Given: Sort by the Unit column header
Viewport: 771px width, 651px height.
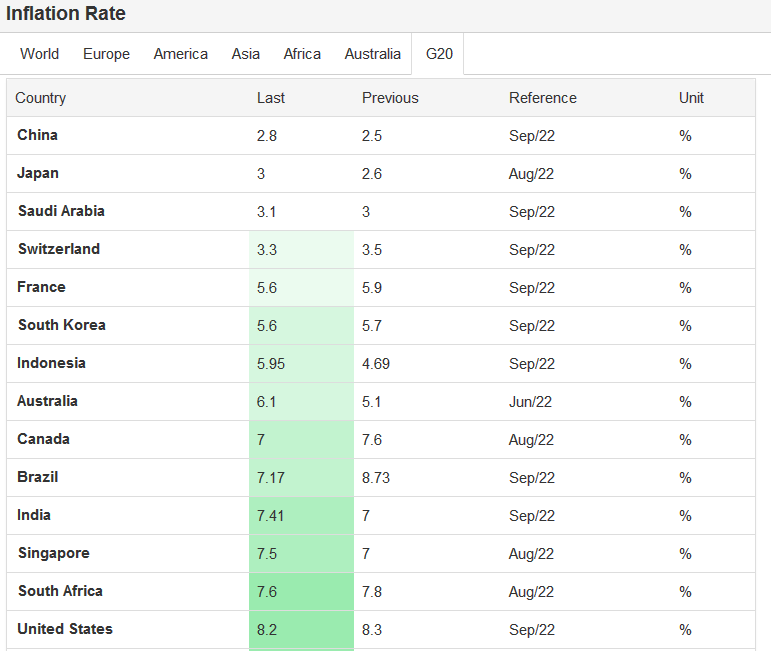Looking at the screenshot, I should [x=691, y=98].
